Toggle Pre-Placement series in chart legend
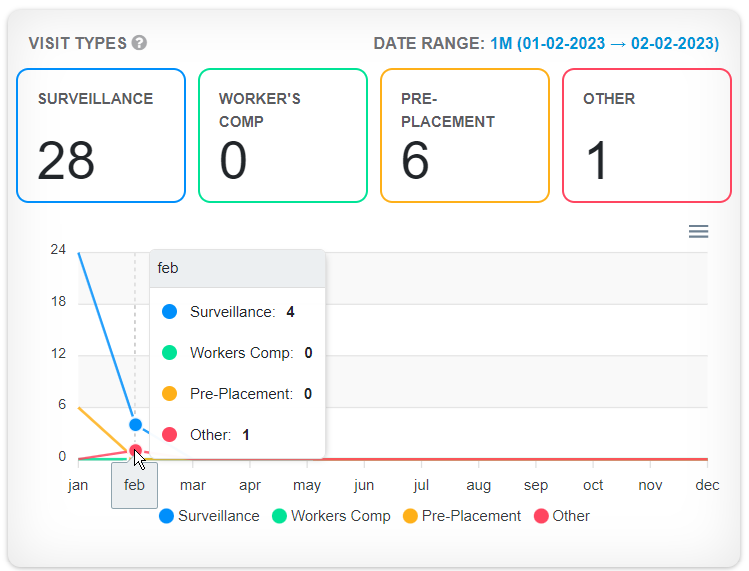This screenshot has width=749, height=571. pos(462,516)
